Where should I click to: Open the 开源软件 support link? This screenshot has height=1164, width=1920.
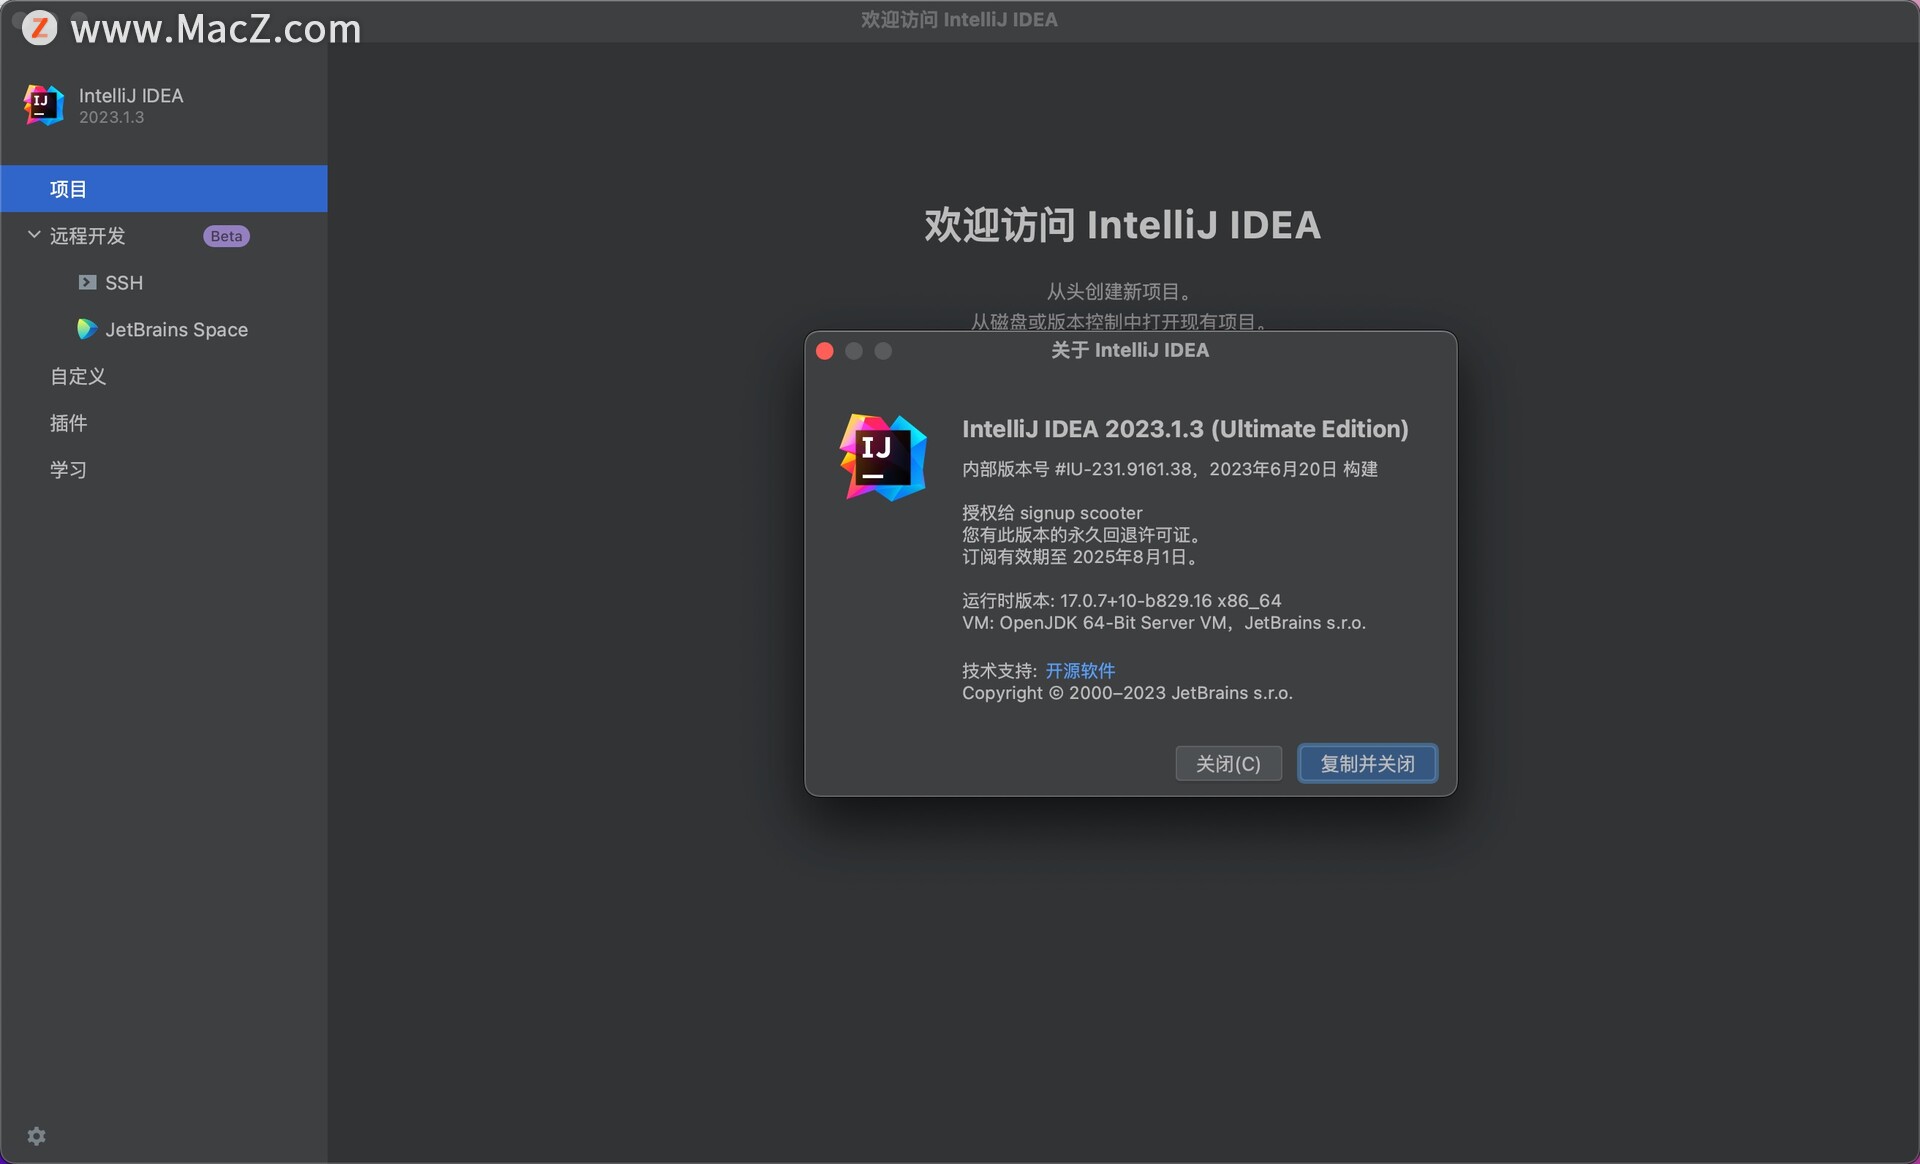(1079, 670)
